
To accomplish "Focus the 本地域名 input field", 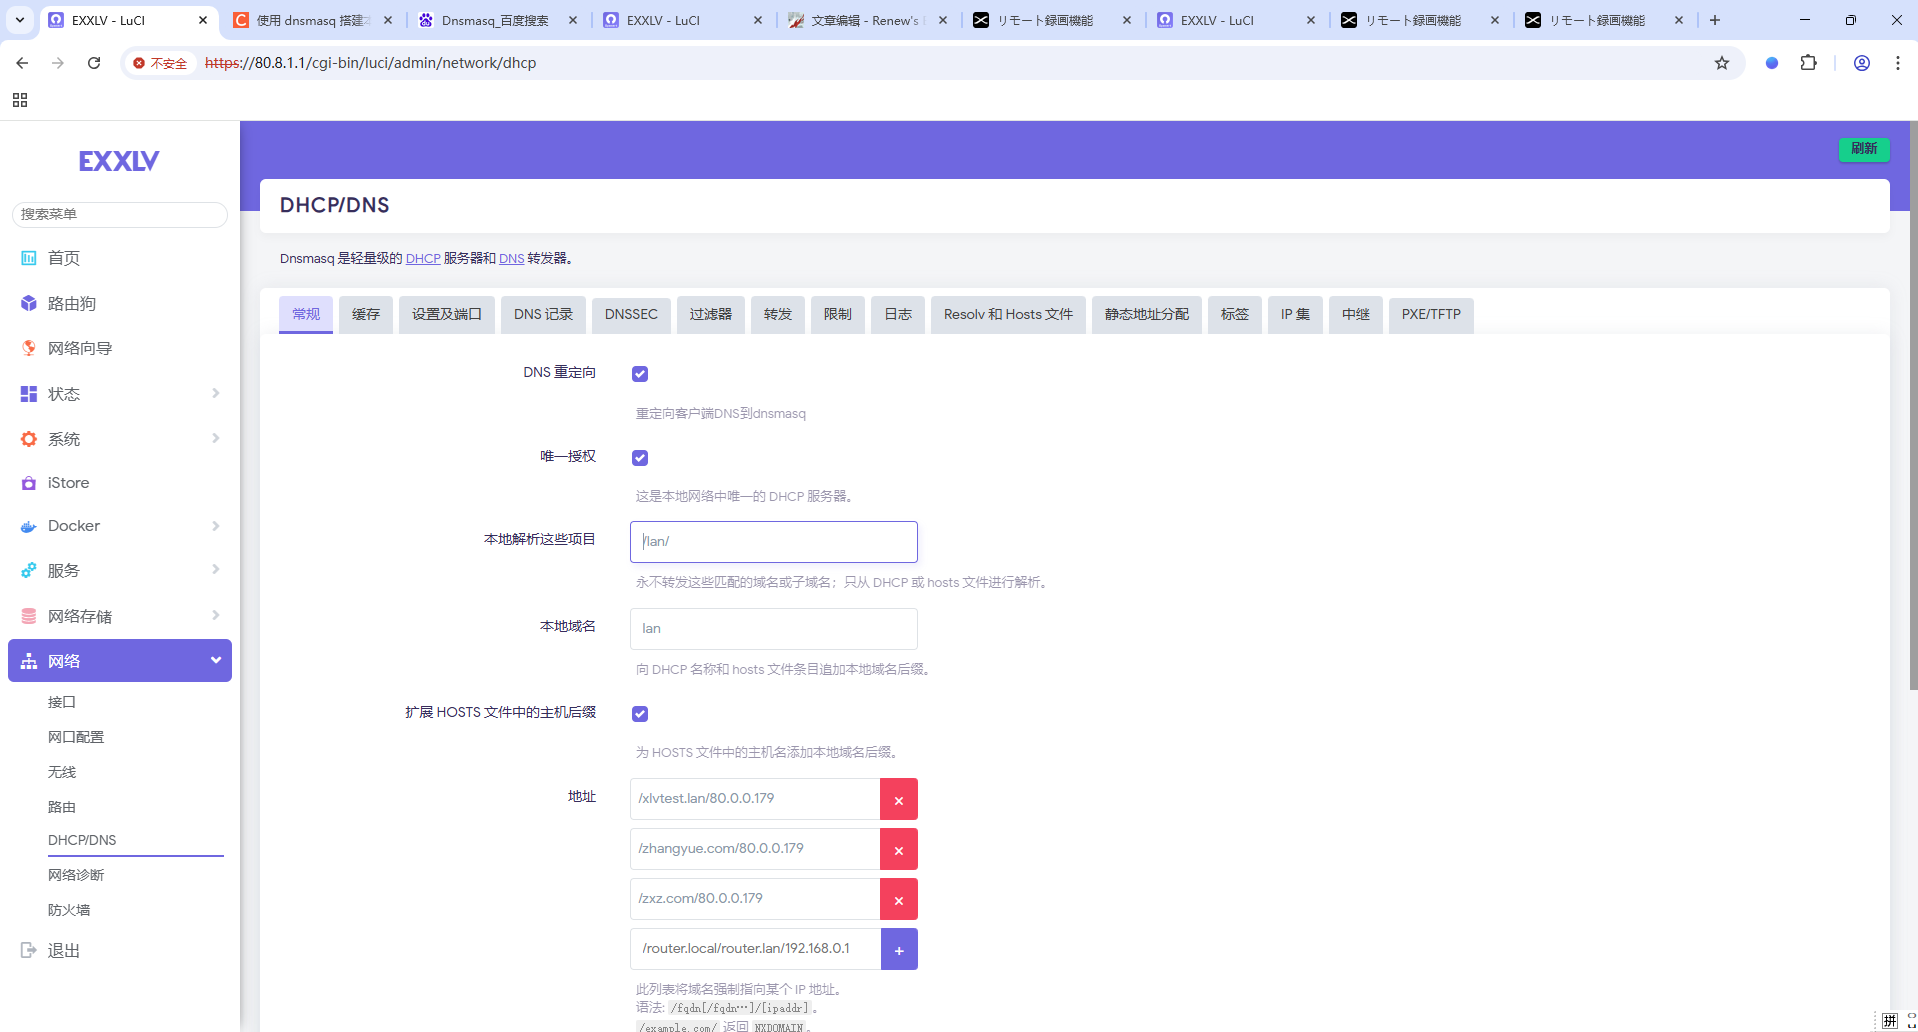I will [773, 629].
